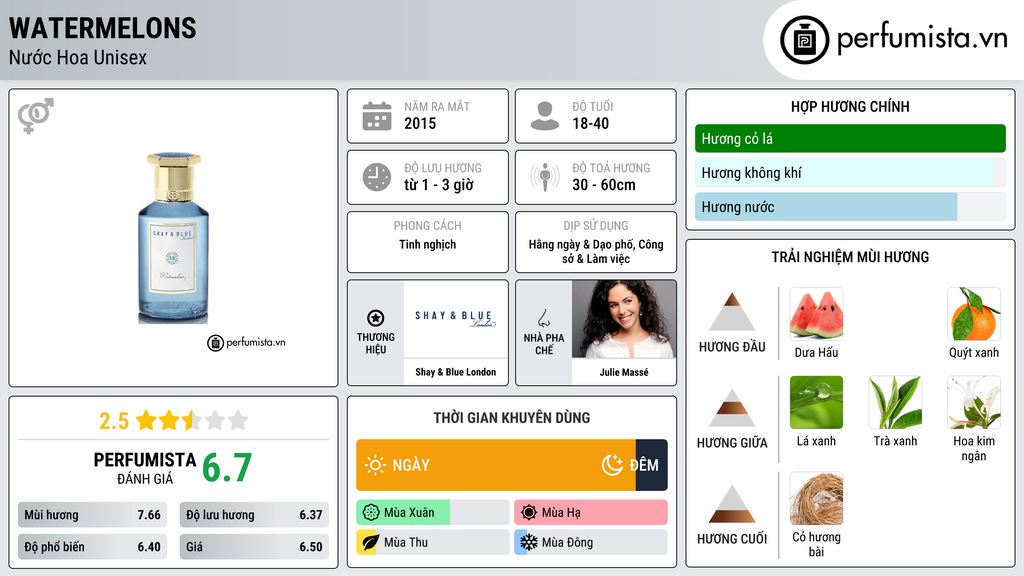This screenshot has width=1024, height=576.
Task: Click the Perfumista 6.7 overall score
Action: click(227, 468)
